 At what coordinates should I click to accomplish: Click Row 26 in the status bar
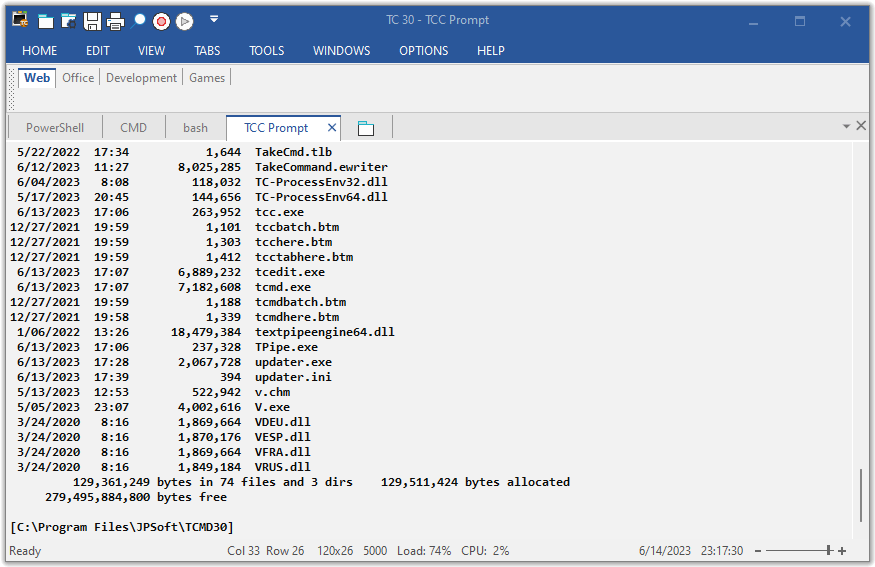tap(285, 551)
